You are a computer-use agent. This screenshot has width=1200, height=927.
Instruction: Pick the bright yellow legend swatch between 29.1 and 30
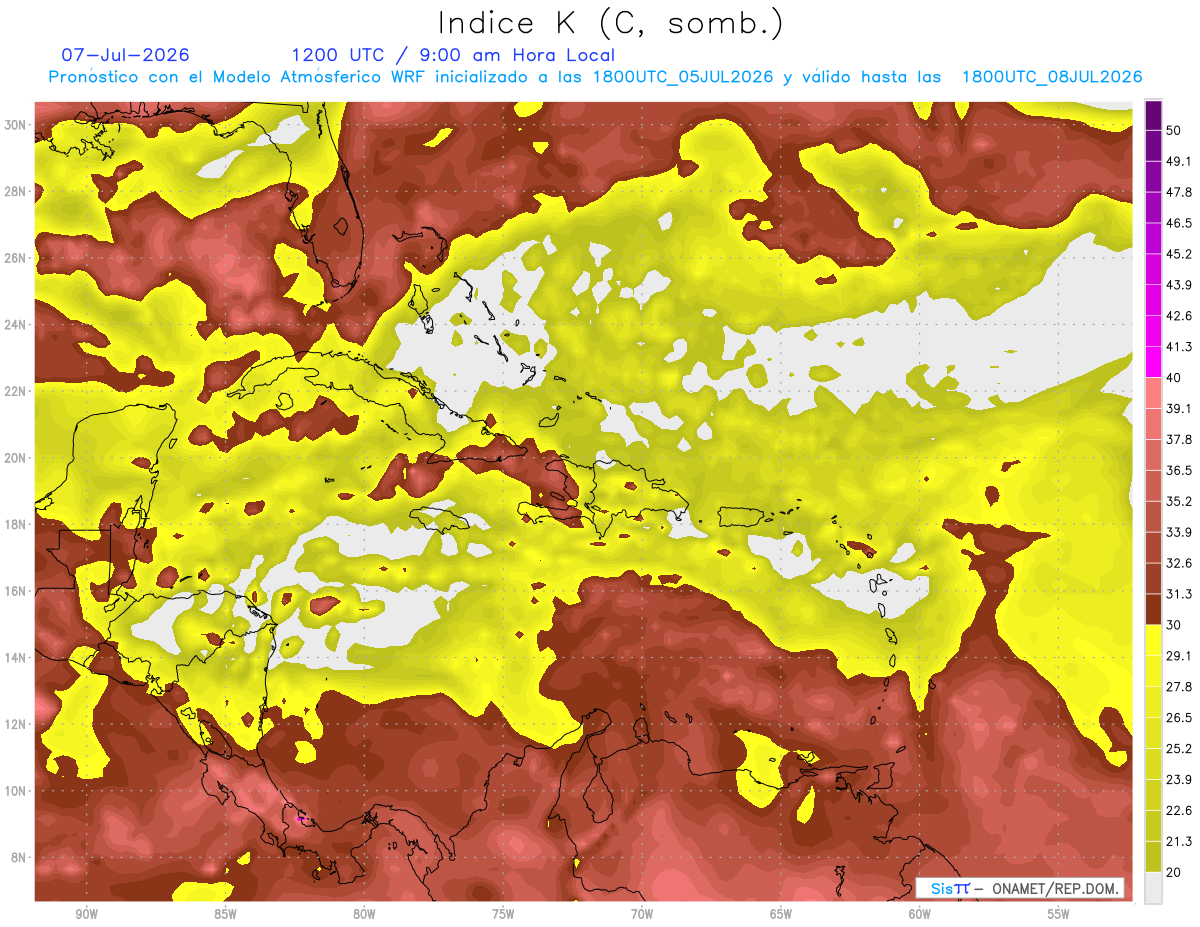(x=1153, y=640)
